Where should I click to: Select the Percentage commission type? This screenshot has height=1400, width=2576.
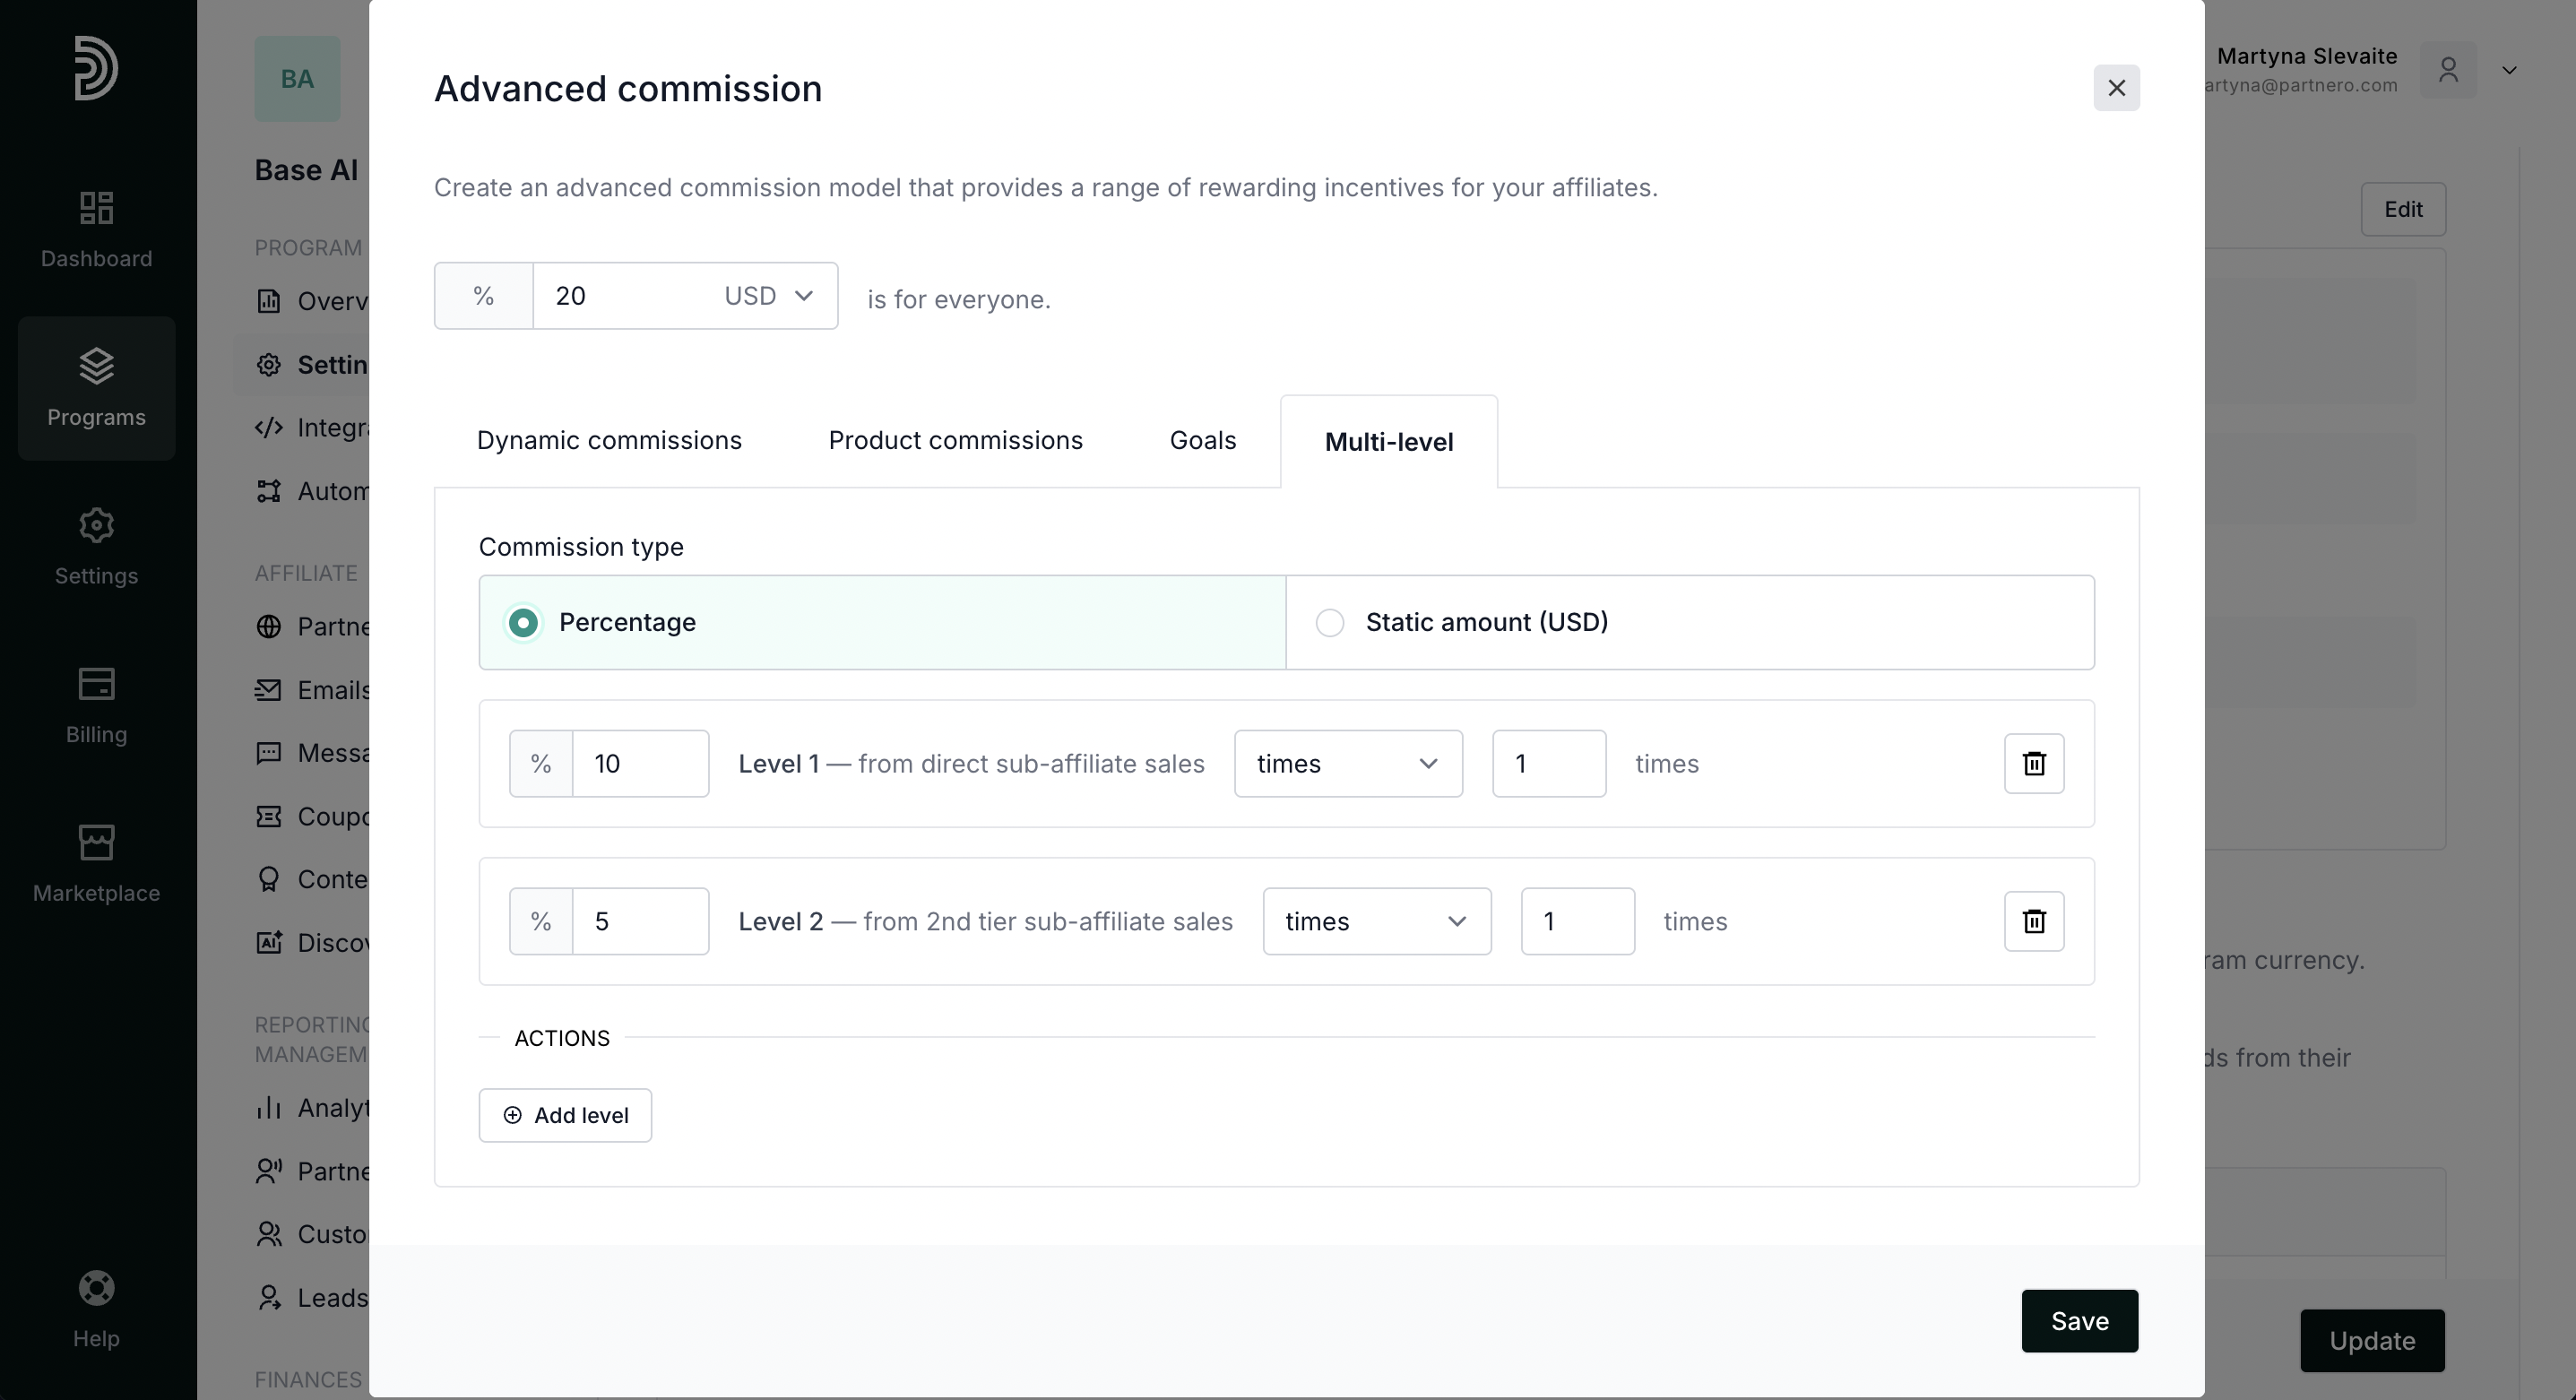click(x=523, y=622)
